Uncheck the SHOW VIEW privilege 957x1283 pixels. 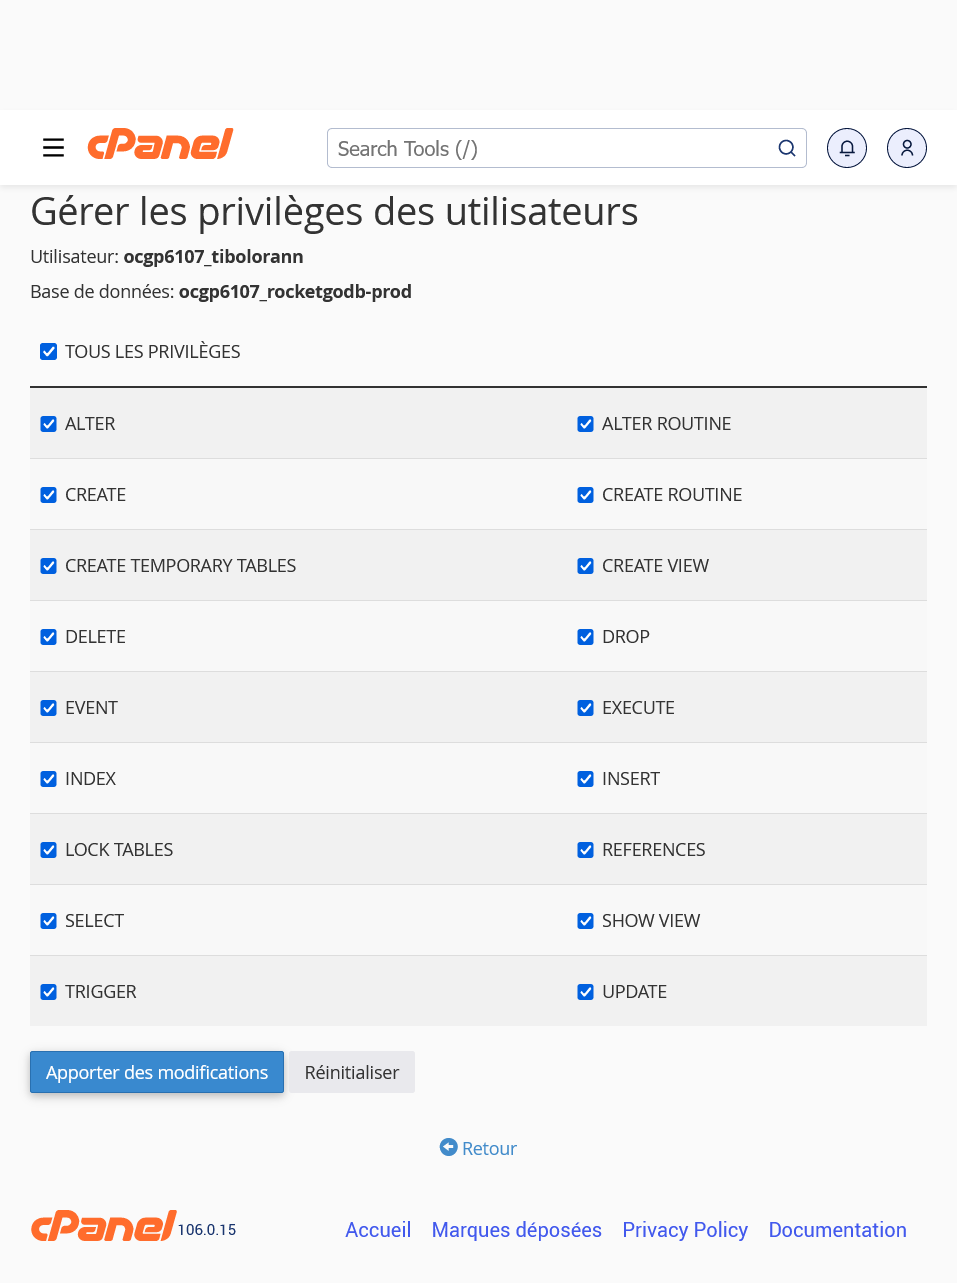(x=585, y=921)
